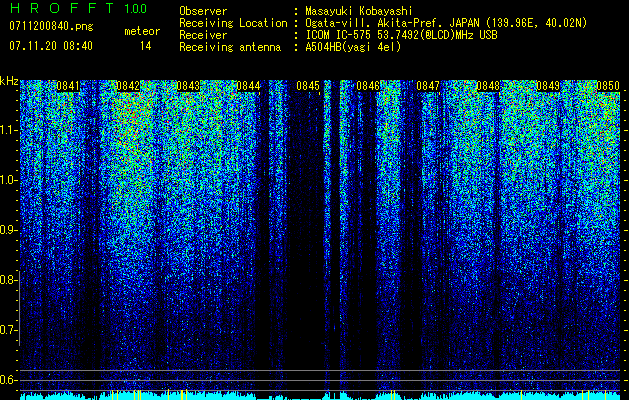Click the 0846 time marker
This screenshot has height=400, width=629.
(368, 86)
